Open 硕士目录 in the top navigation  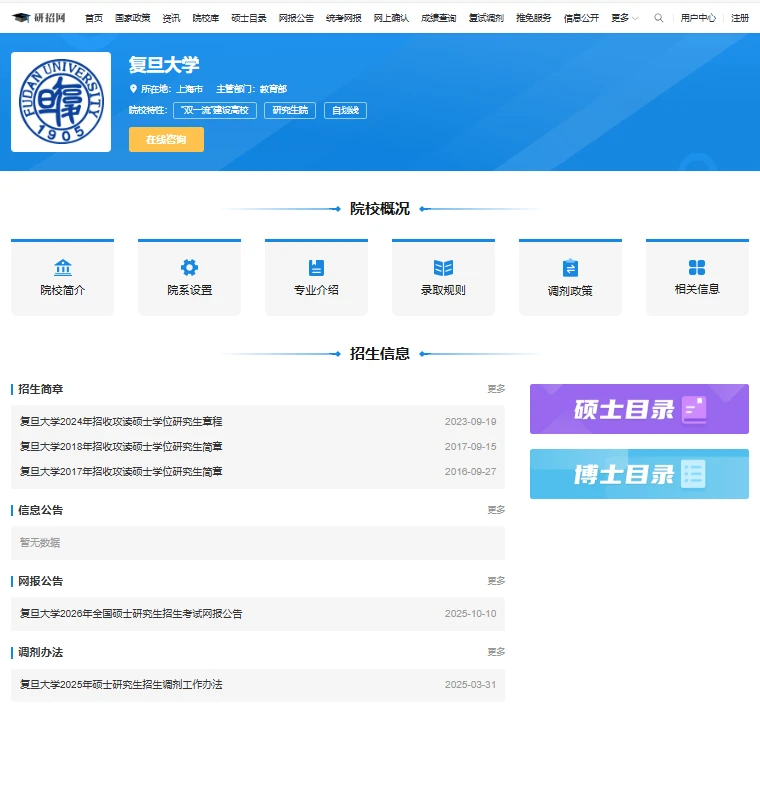[249, 18]
